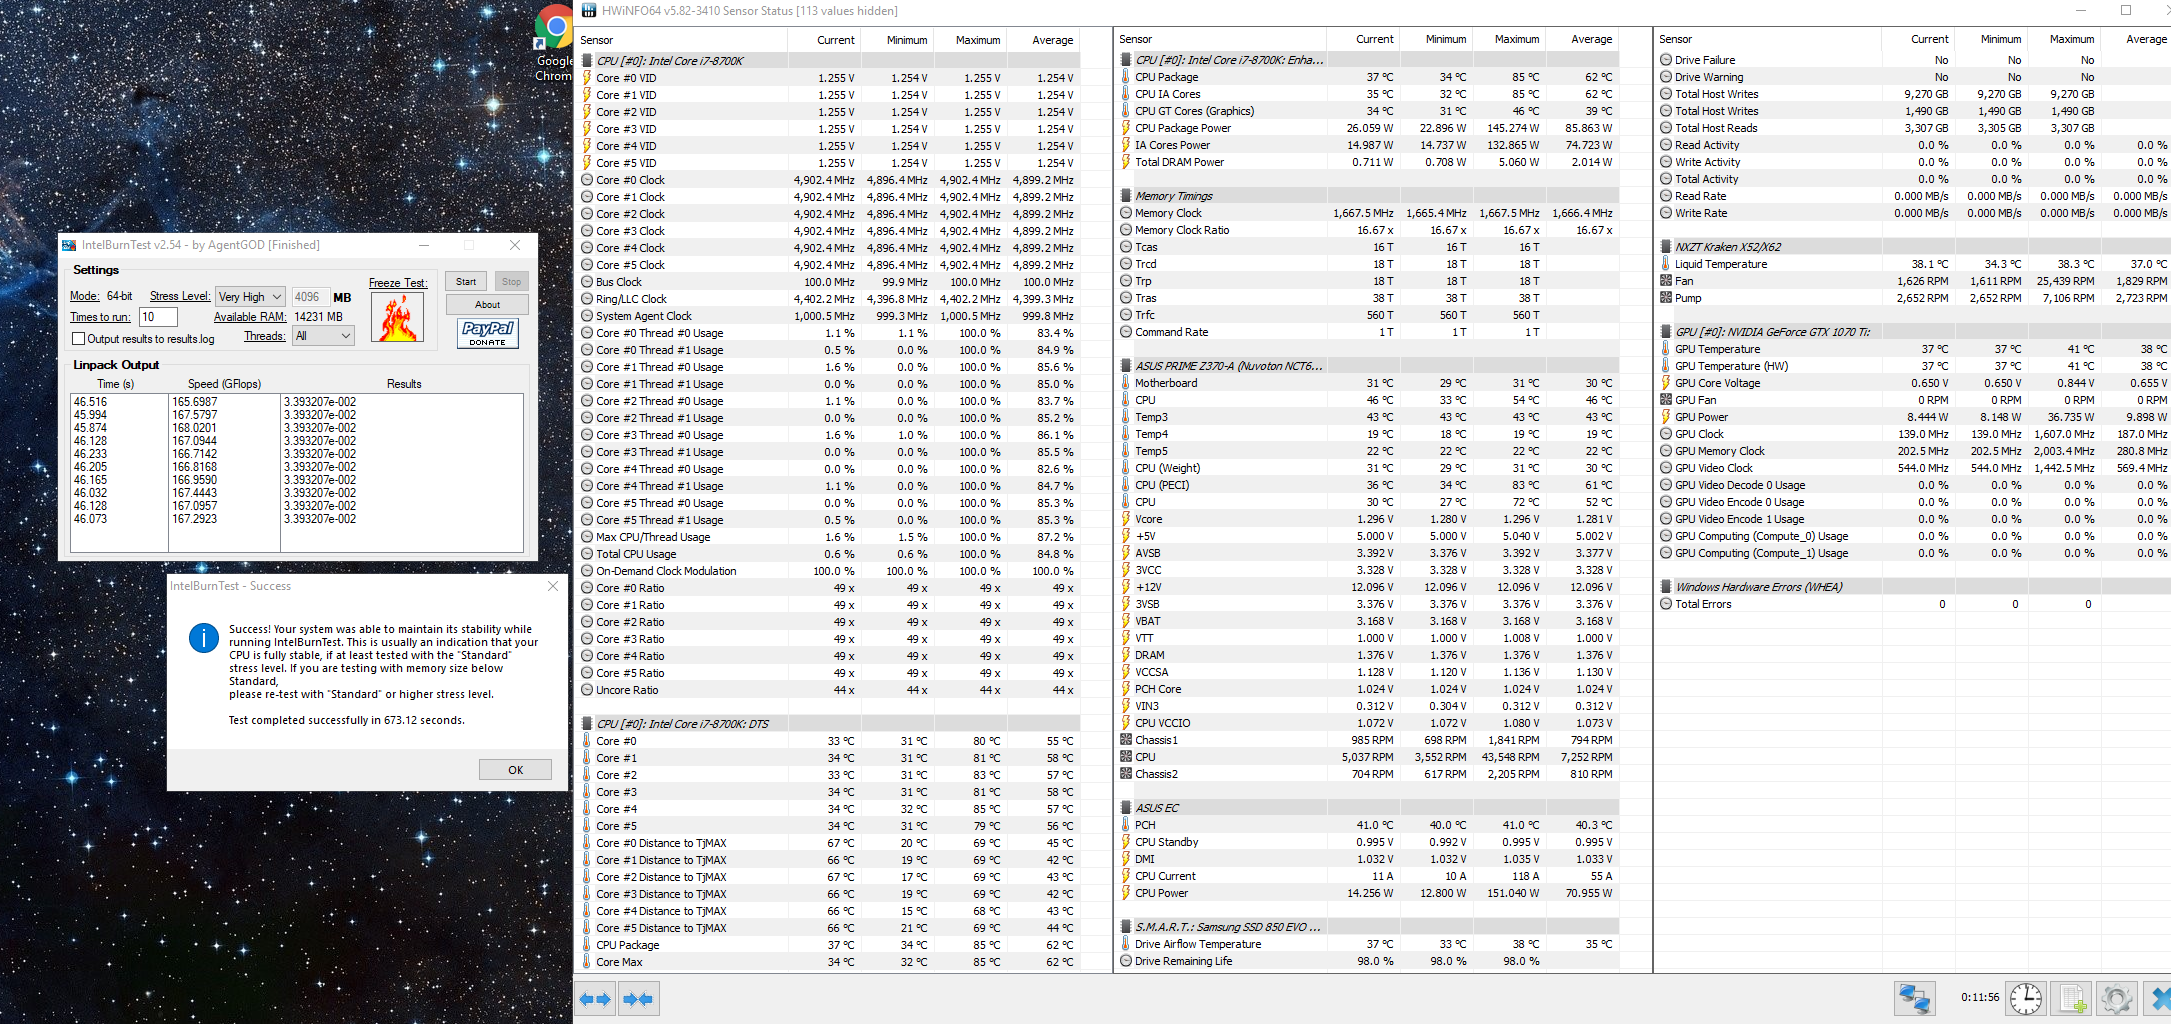Toggle Output results to results.log checkbox
This screenshot has width=2171, height=1024.
pos(79,339)
